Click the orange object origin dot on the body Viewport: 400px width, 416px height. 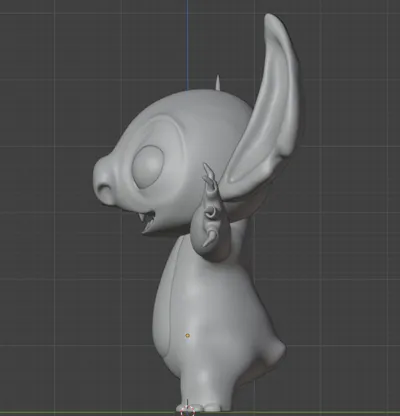[187, 335]
